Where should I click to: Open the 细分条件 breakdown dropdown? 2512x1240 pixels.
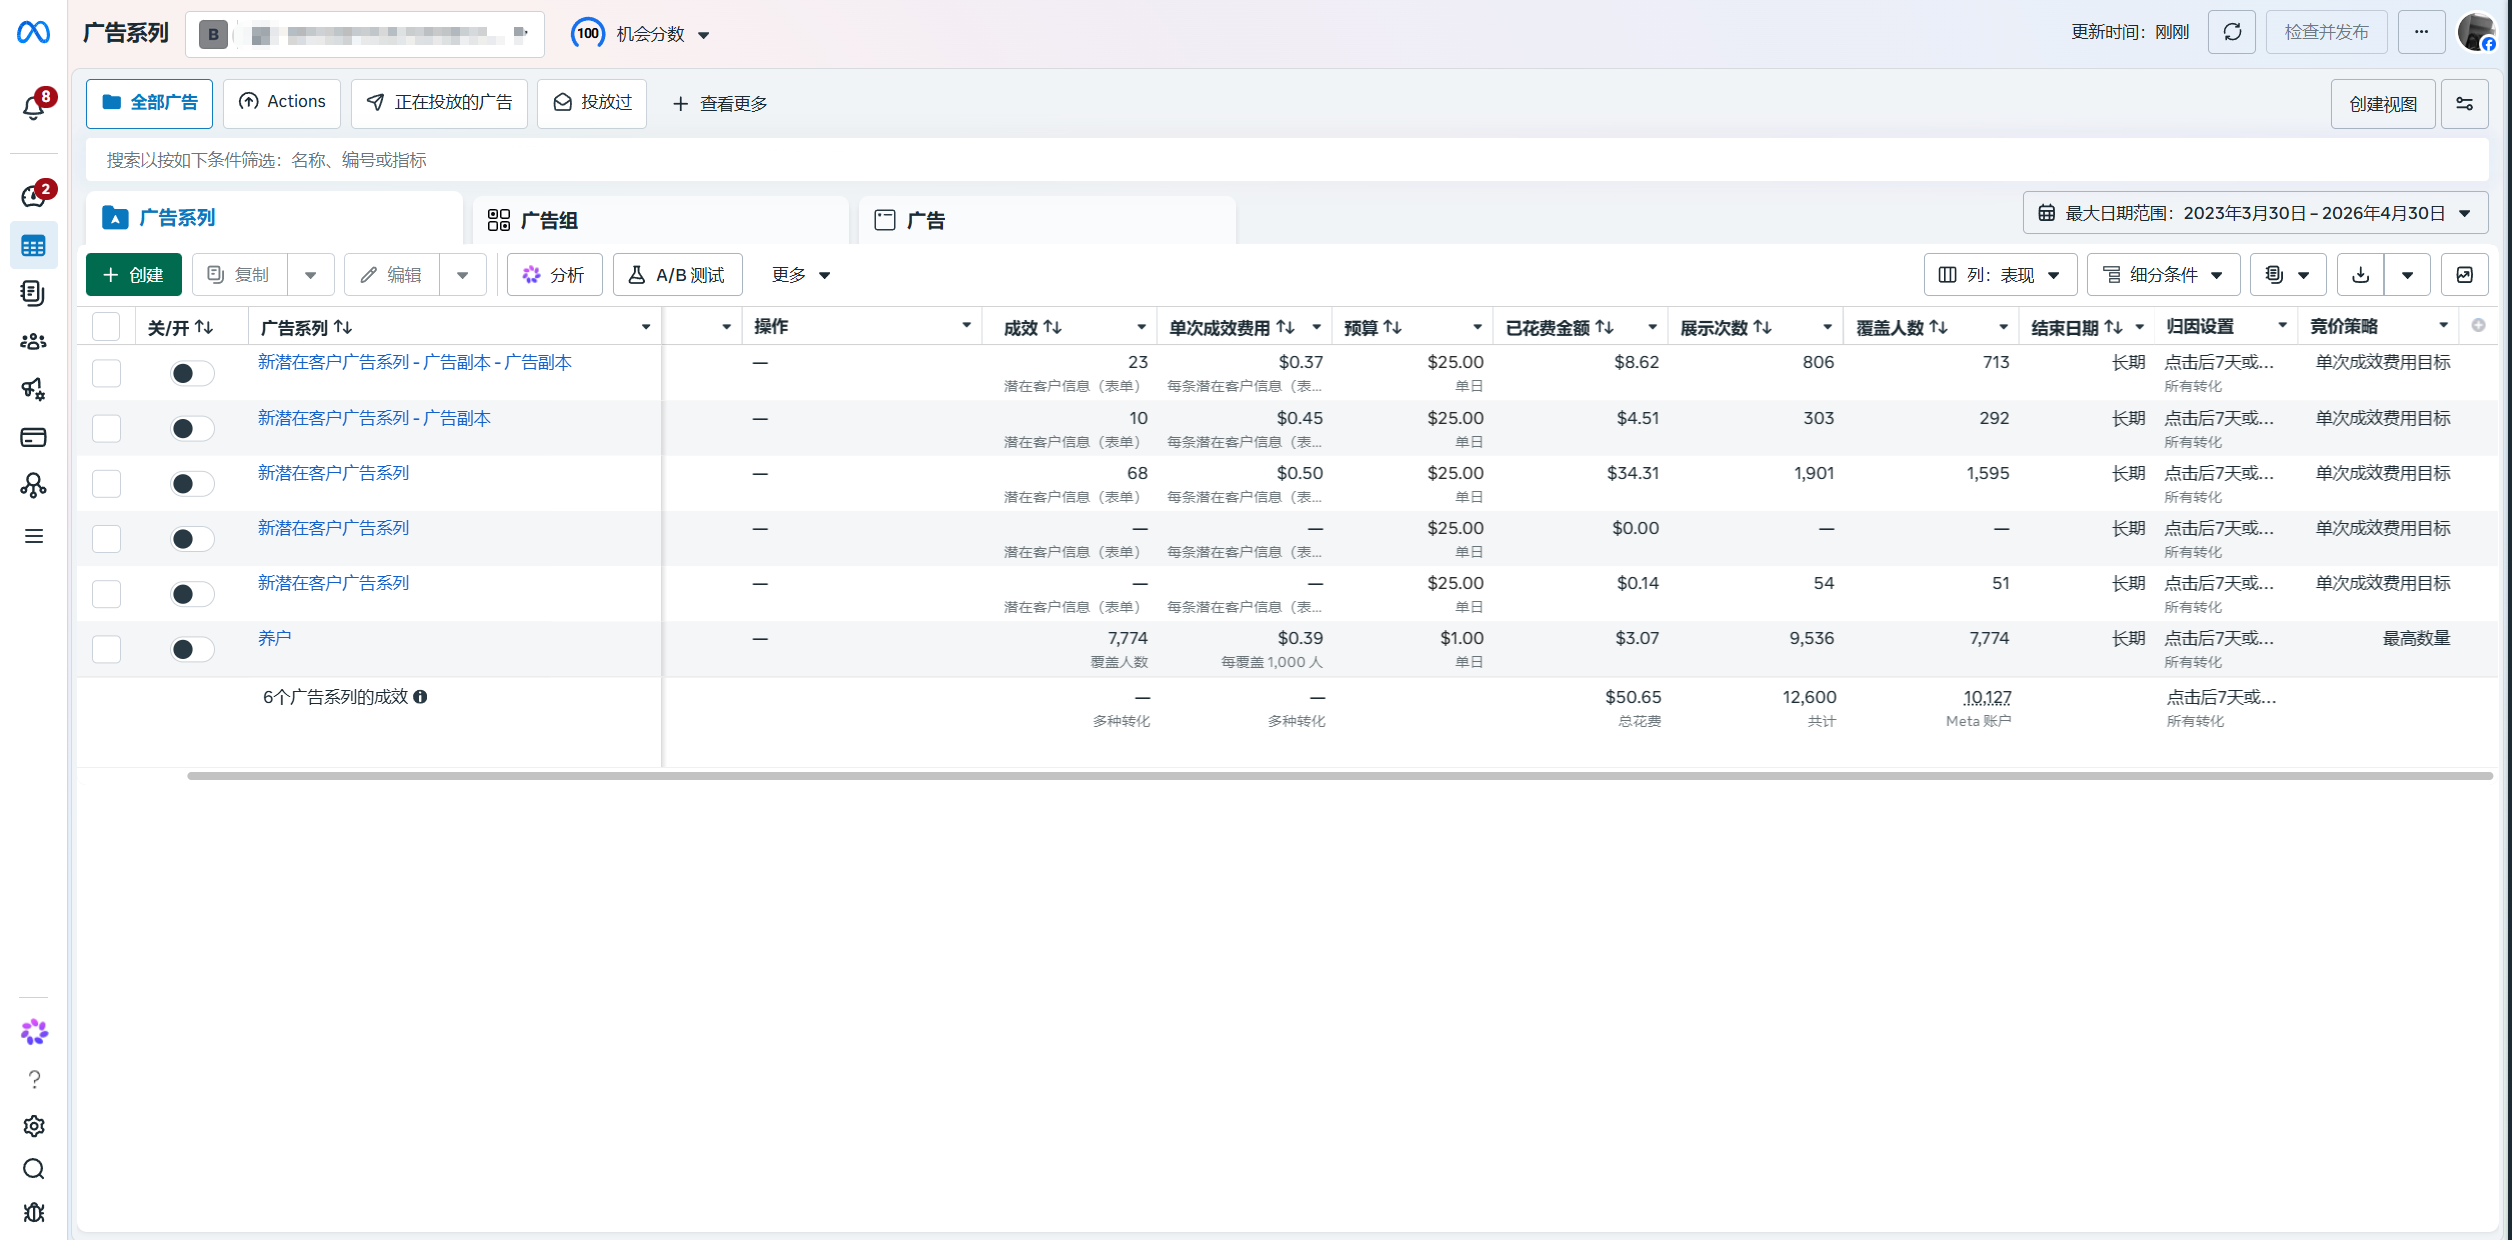[x=2162, y=275]
